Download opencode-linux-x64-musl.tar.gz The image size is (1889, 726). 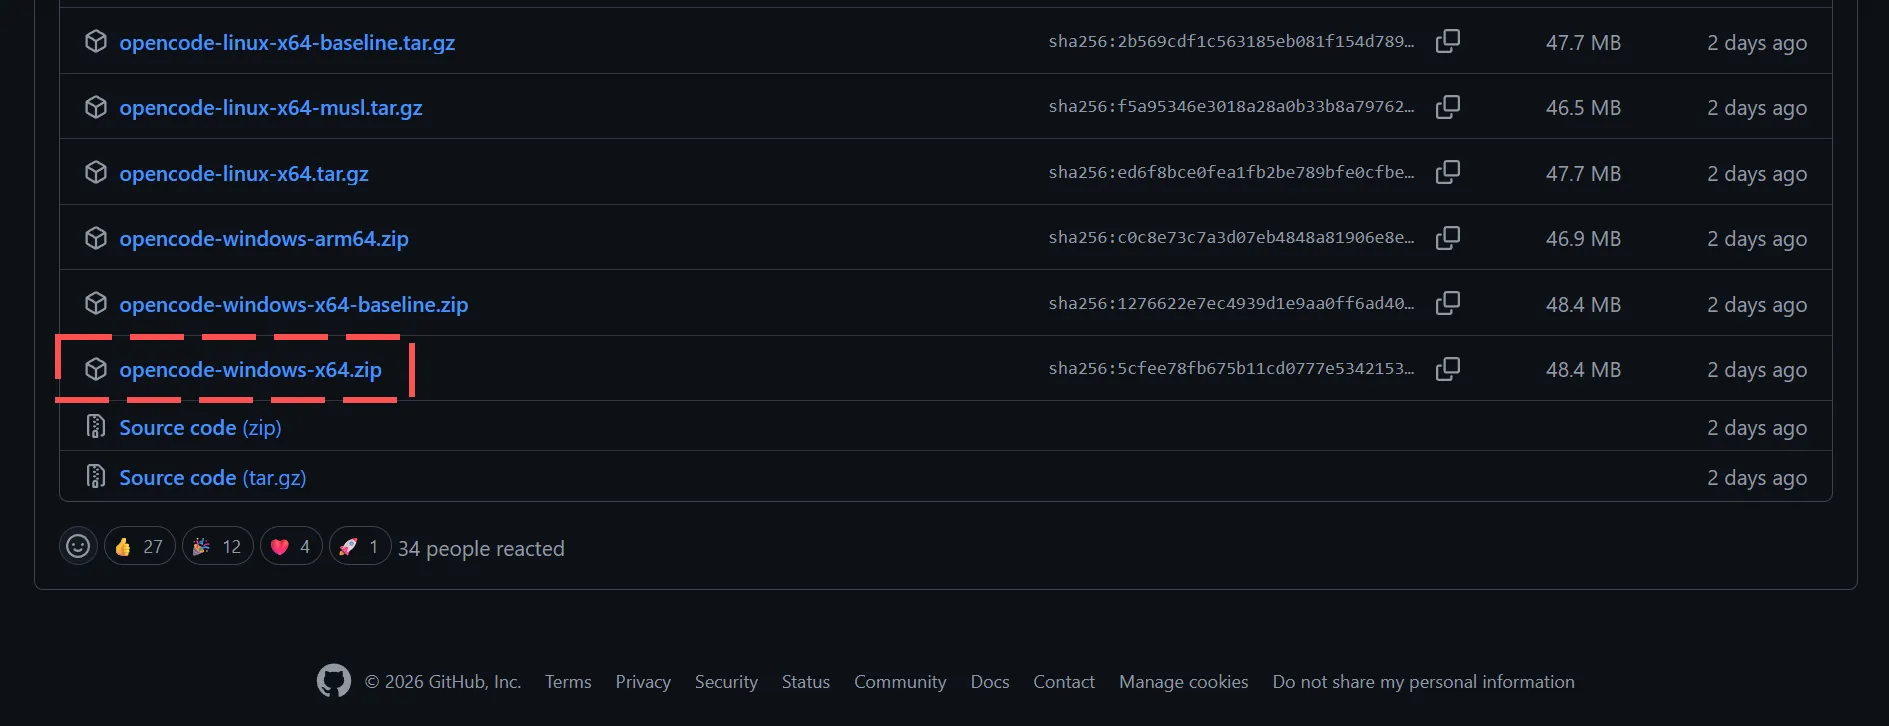click(271, 108)
